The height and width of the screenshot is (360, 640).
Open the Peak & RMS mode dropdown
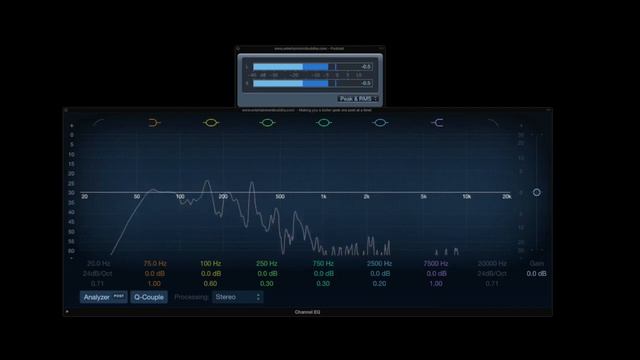358,99
